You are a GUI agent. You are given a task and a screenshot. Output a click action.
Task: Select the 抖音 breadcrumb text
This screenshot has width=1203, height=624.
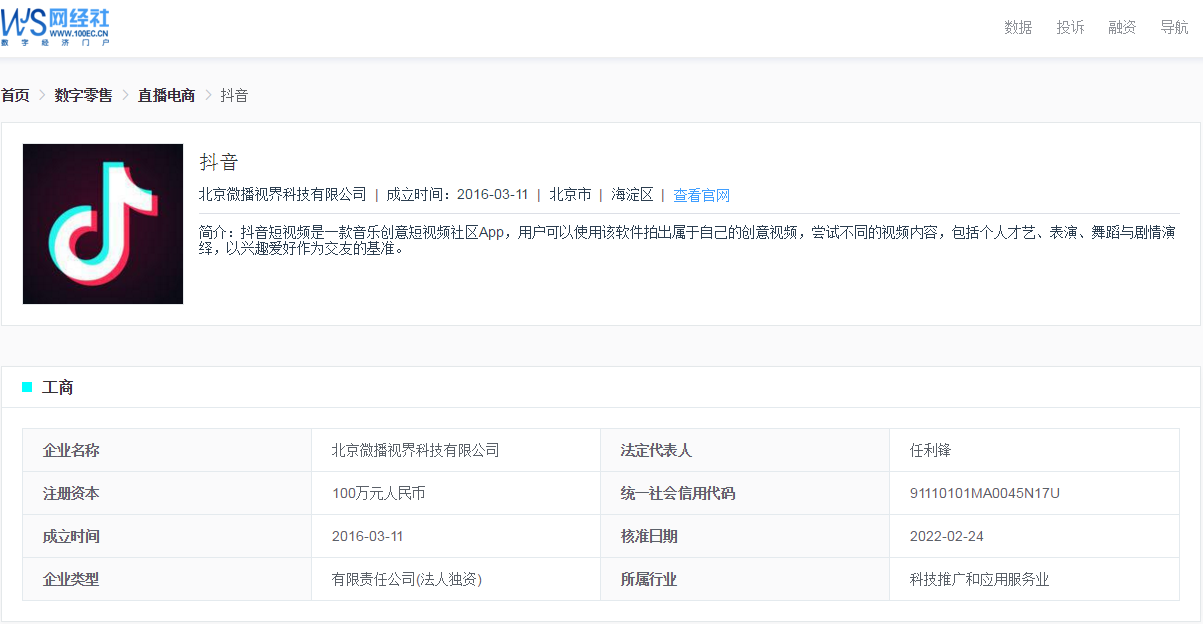[x=234, y=95]
